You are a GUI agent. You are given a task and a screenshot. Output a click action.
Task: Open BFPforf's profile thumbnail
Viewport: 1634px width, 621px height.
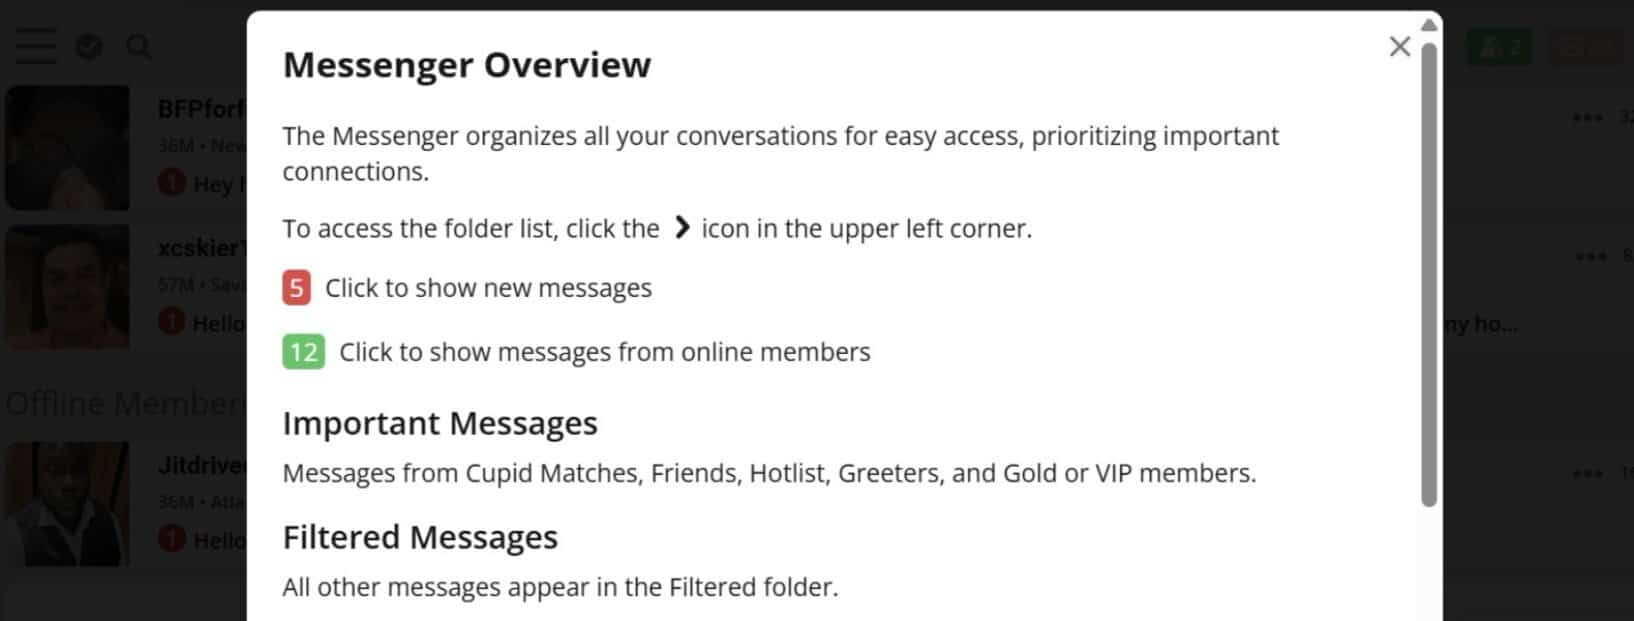(x=67, y=148)
